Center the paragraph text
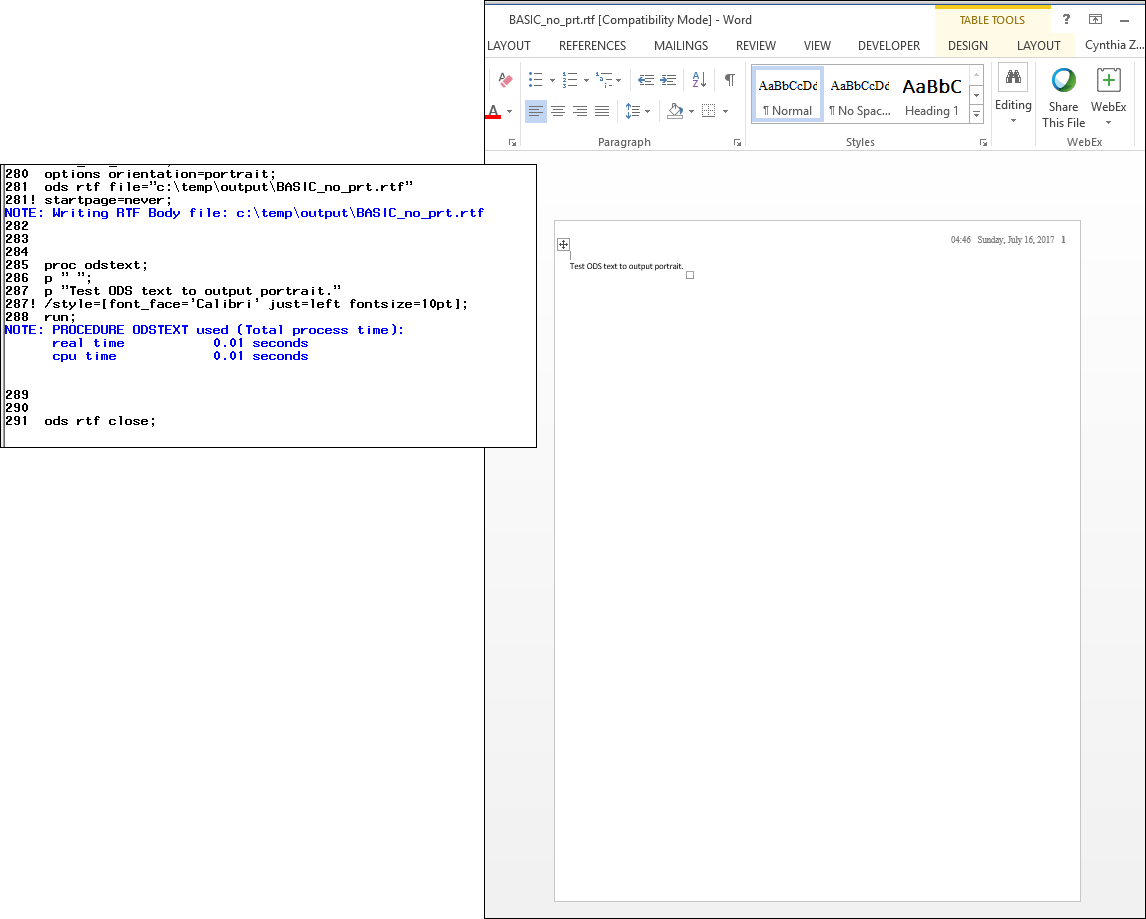 click(x=558, y=111)
